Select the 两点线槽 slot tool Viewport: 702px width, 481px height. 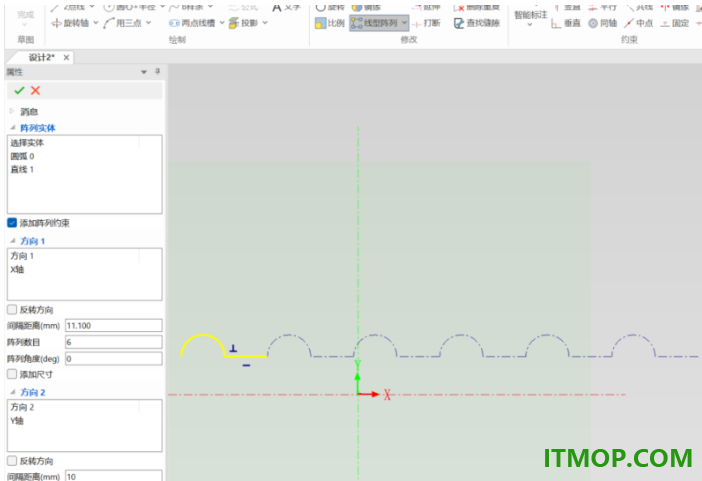coord(192,23)
